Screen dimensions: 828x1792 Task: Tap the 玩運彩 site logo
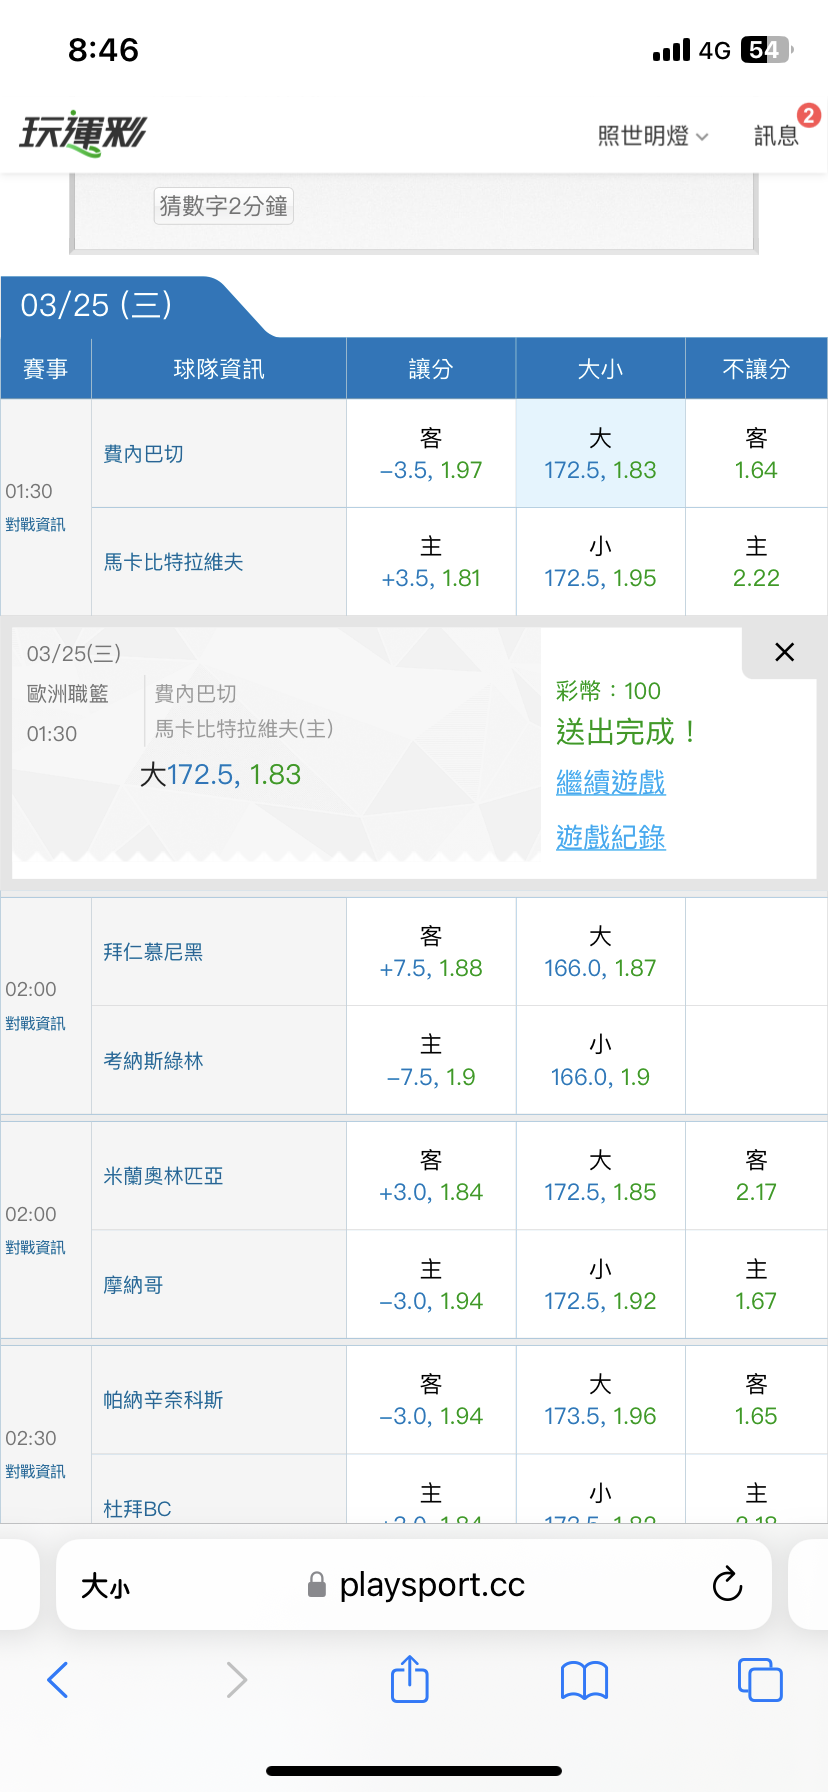pos(83,133)
